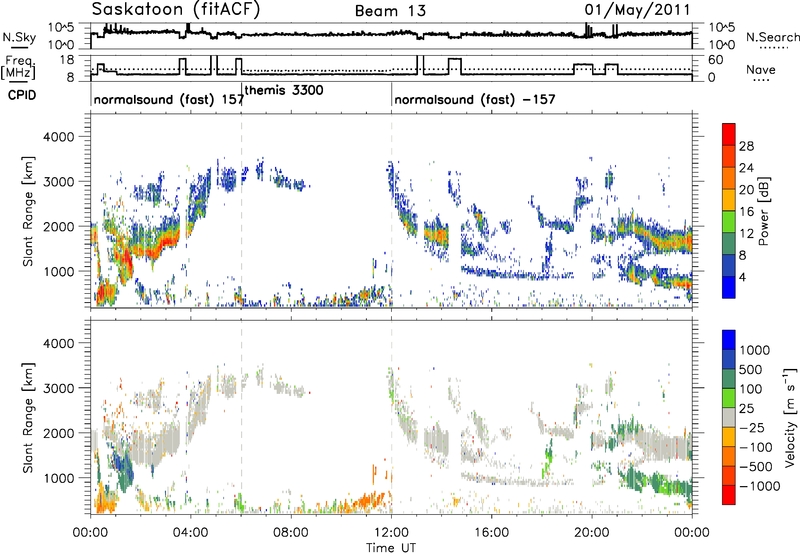The width and height of the screenshot is (800, 554).
Task: Click the Nave legend label
Action: click(761, 69)
